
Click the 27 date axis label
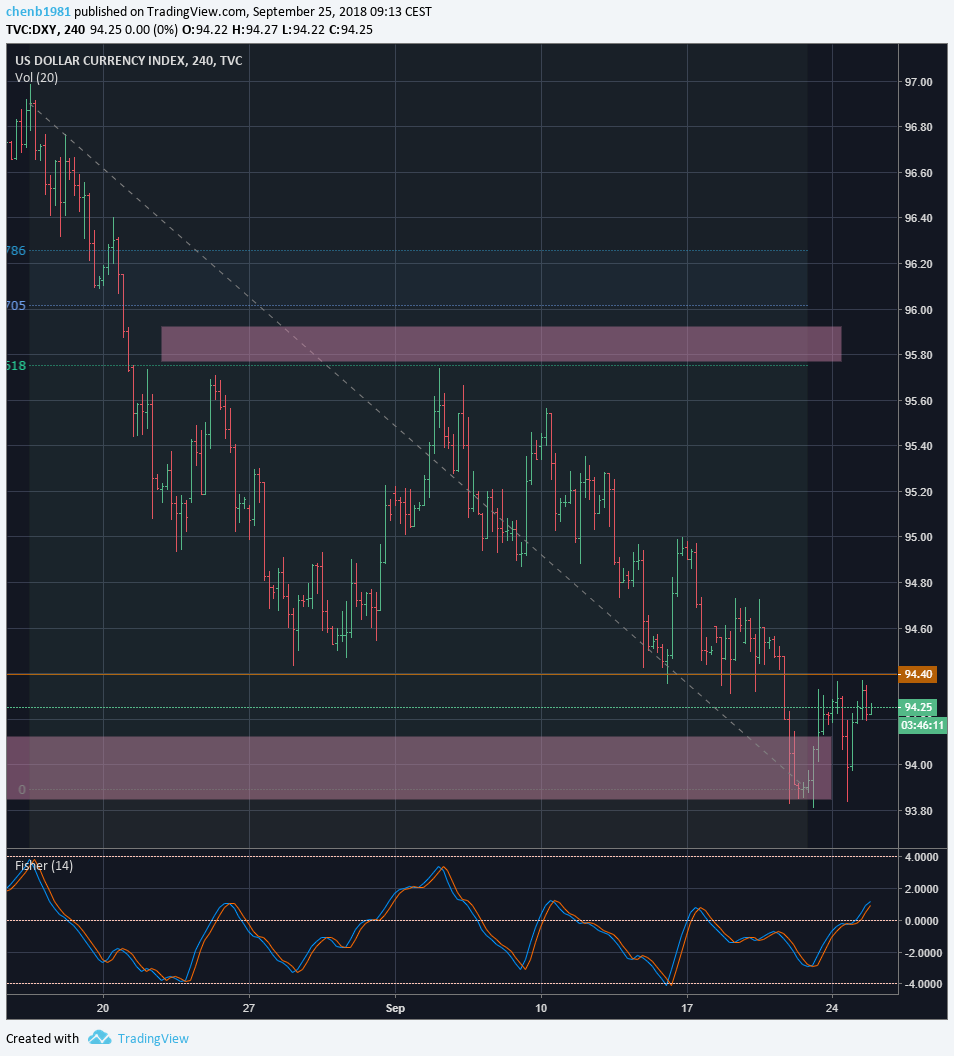click(249, 1008)
